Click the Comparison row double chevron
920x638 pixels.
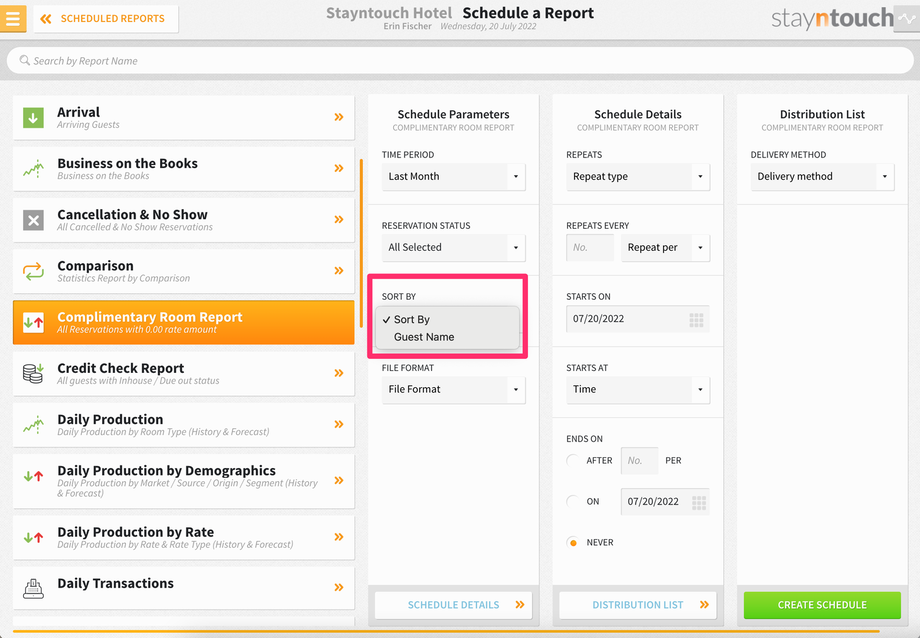339,271
